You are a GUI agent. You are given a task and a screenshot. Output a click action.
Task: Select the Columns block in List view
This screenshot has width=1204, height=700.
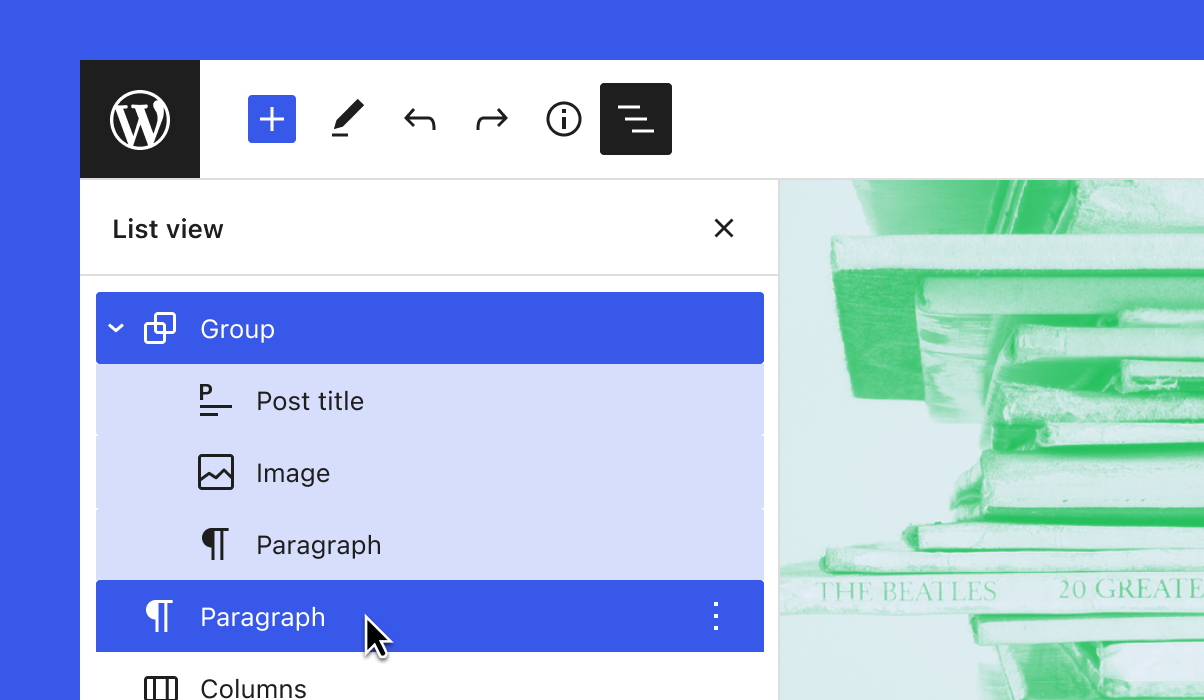[253, 687]
